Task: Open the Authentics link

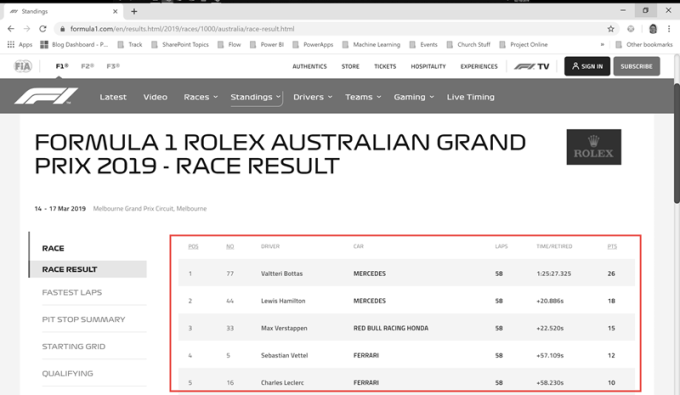Action: click(309, 66)
